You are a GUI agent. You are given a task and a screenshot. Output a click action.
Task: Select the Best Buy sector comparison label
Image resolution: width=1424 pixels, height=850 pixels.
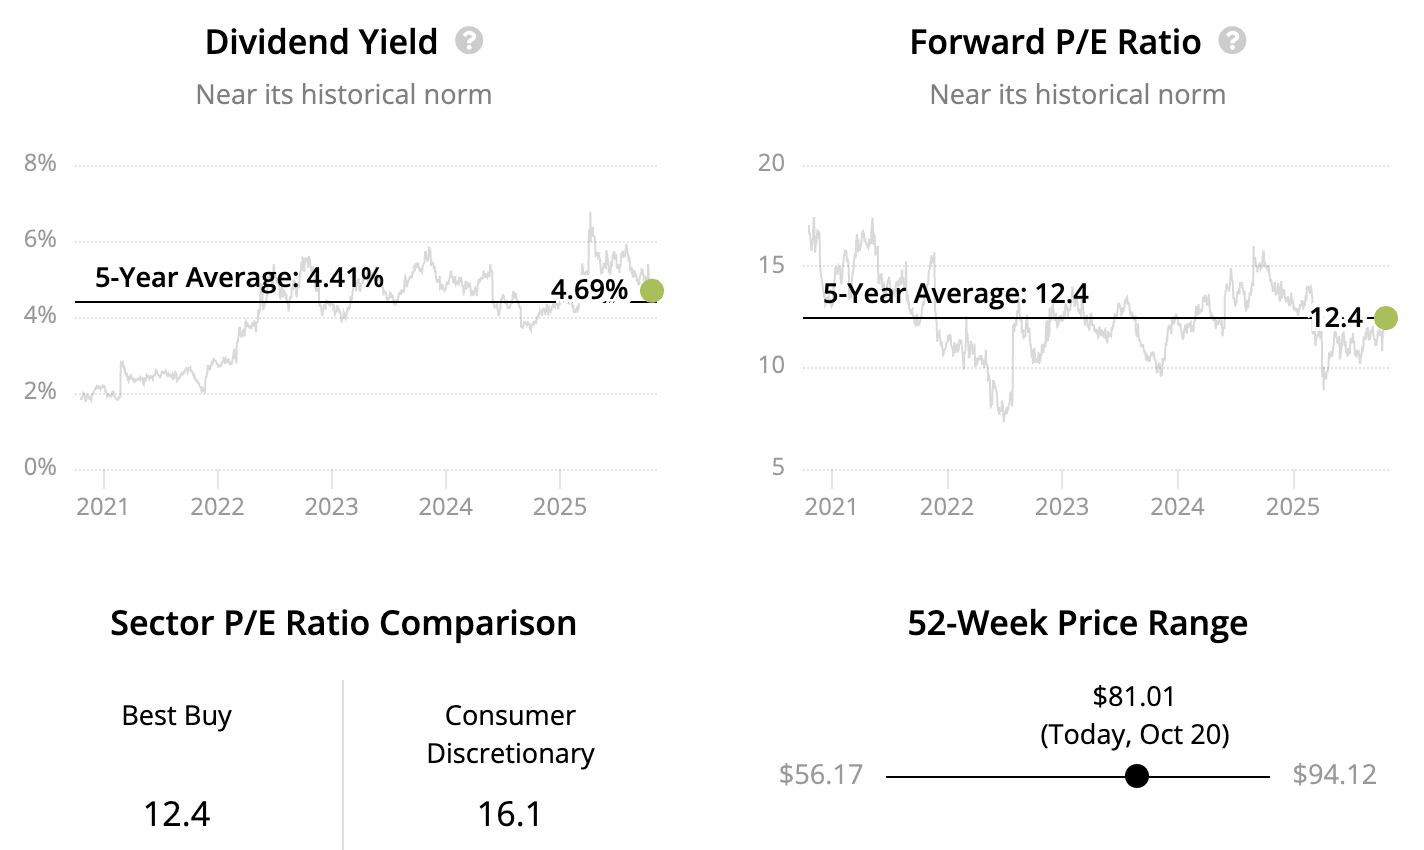tap(177, 716)
